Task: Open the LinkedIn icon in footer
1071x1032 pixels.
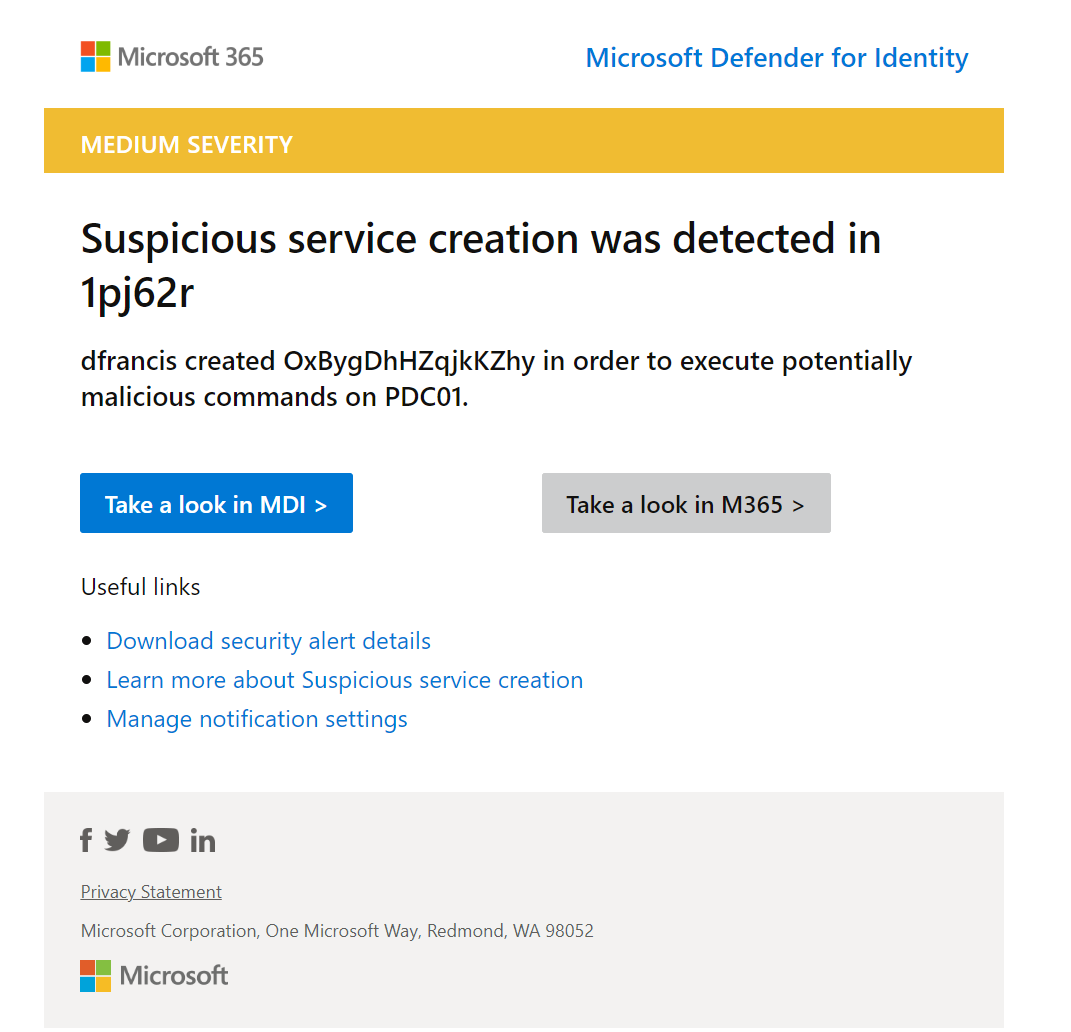Action: coord(203,841)
